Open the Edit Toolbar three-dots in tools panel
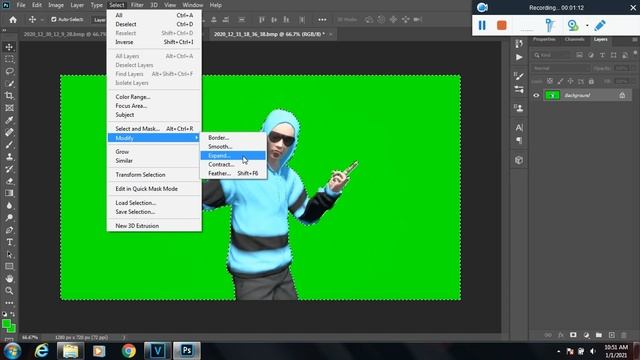The width and height of the screenshot is (640, 360). point(9,303)
